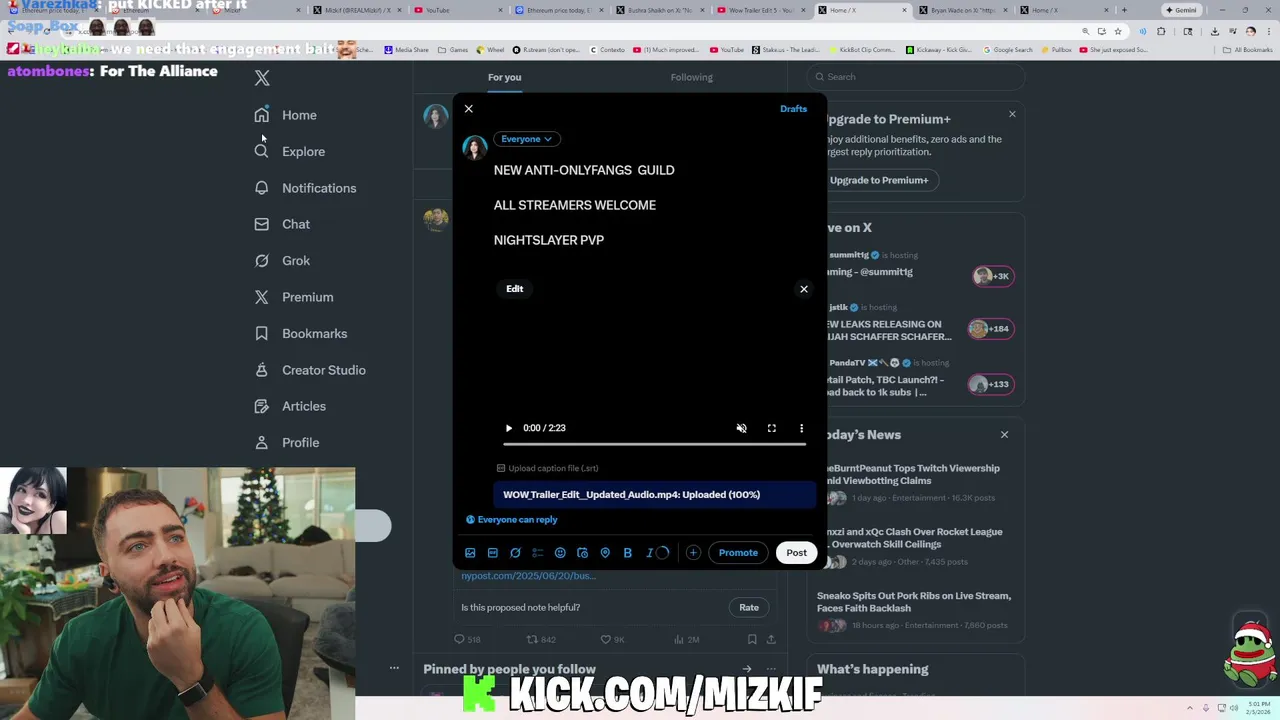Remove the attached video
1280x720 pixels.
coord(804,289)
